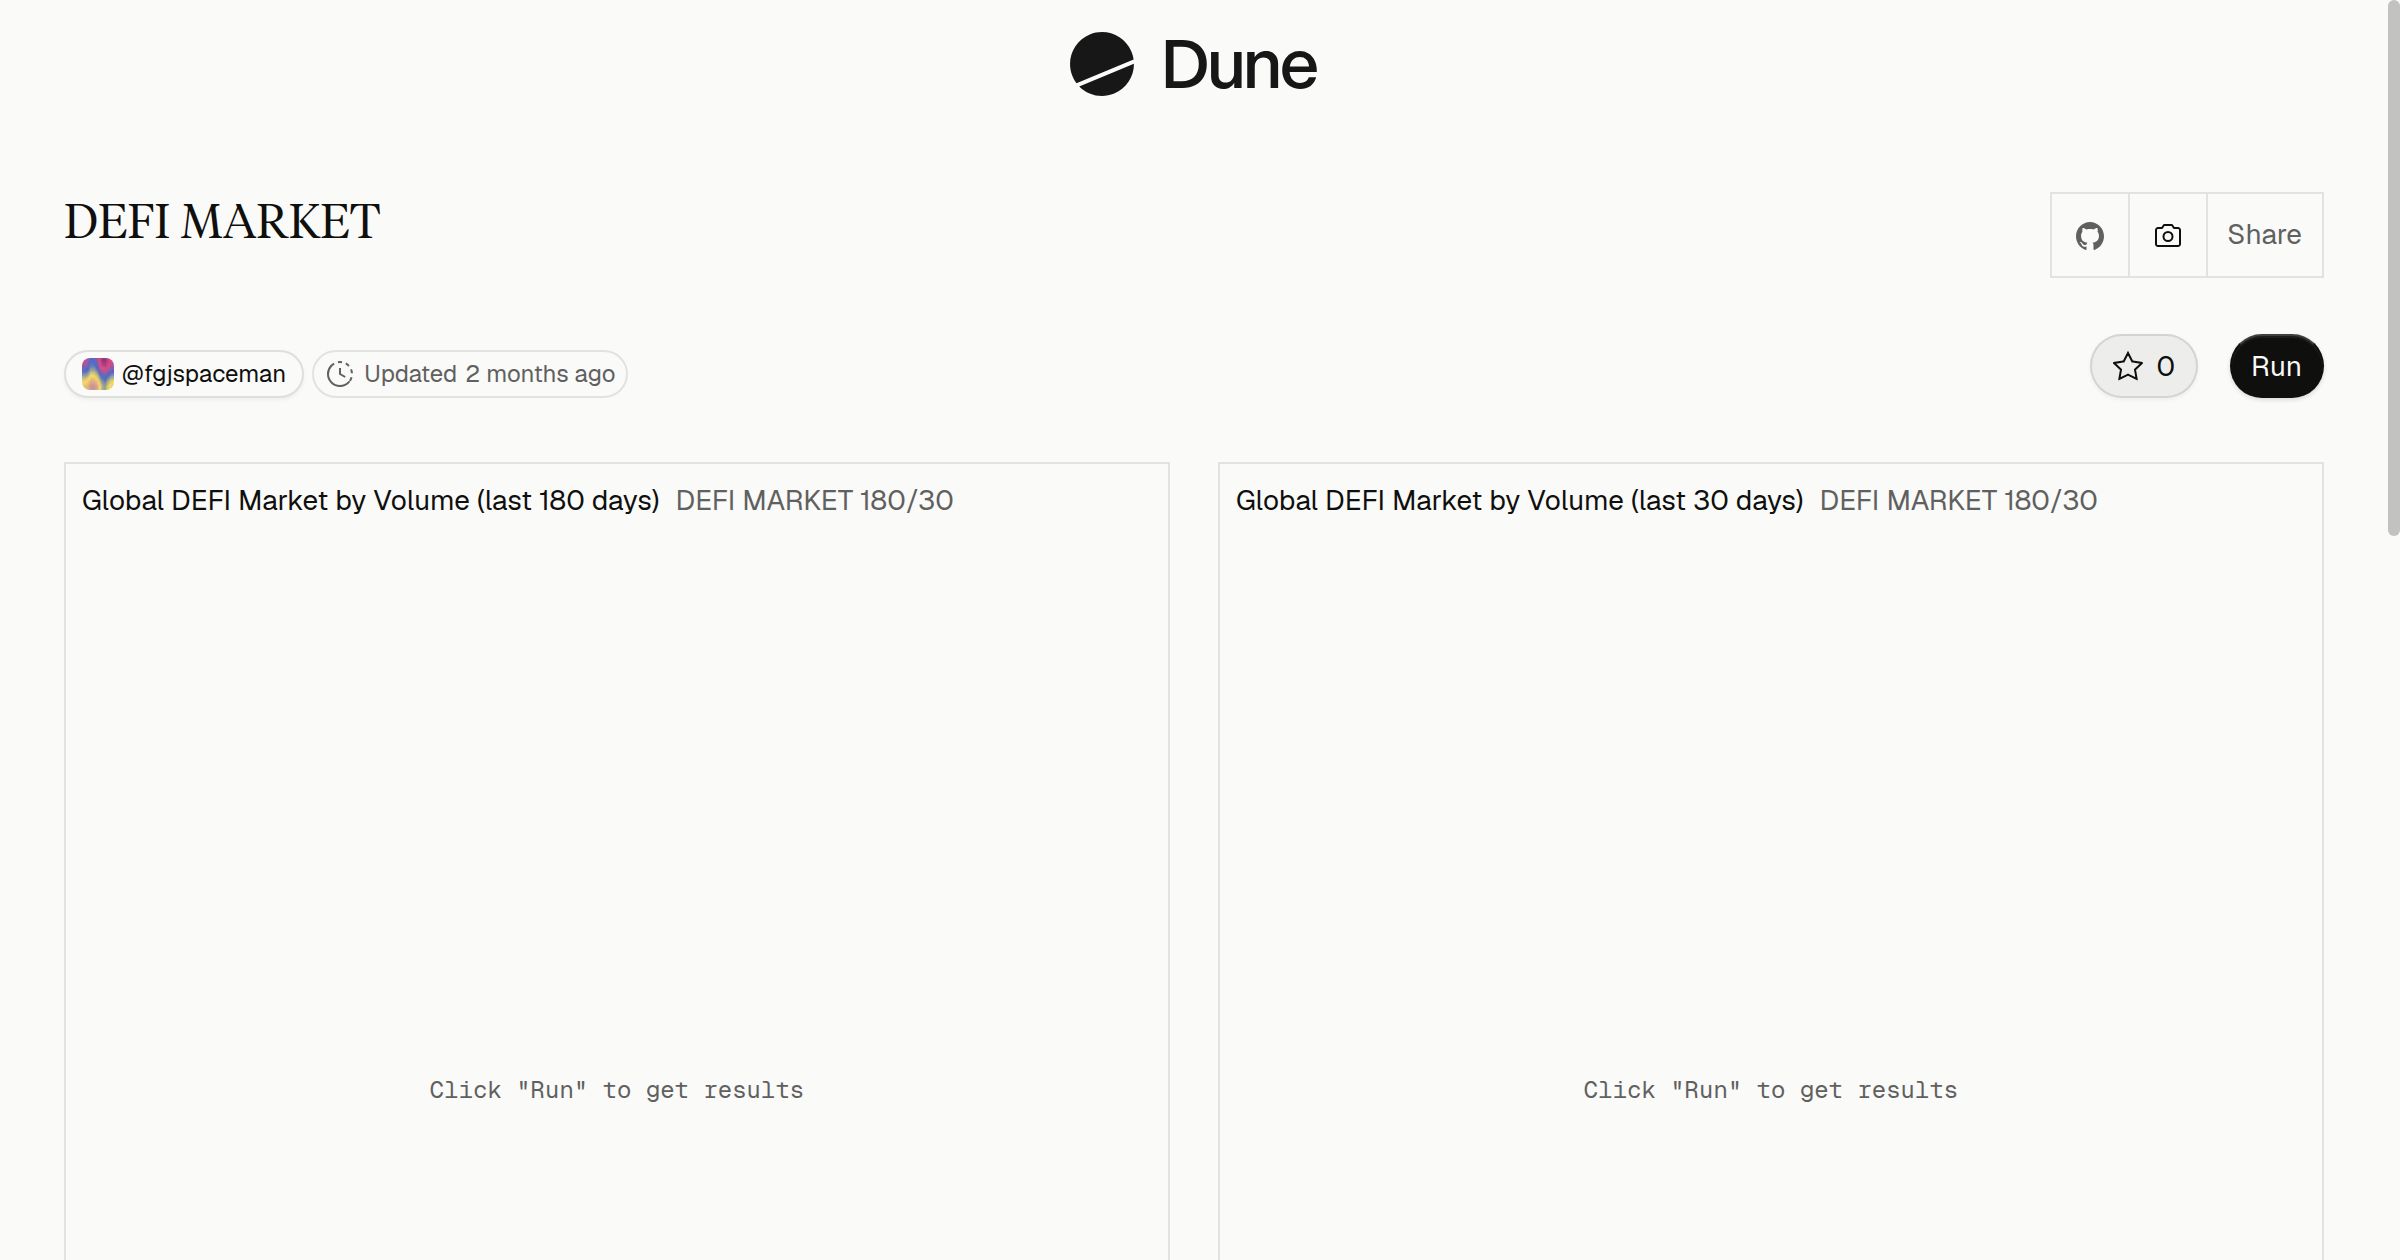Click 'Click "Run" to get results' in left panel

point(616,1090)
